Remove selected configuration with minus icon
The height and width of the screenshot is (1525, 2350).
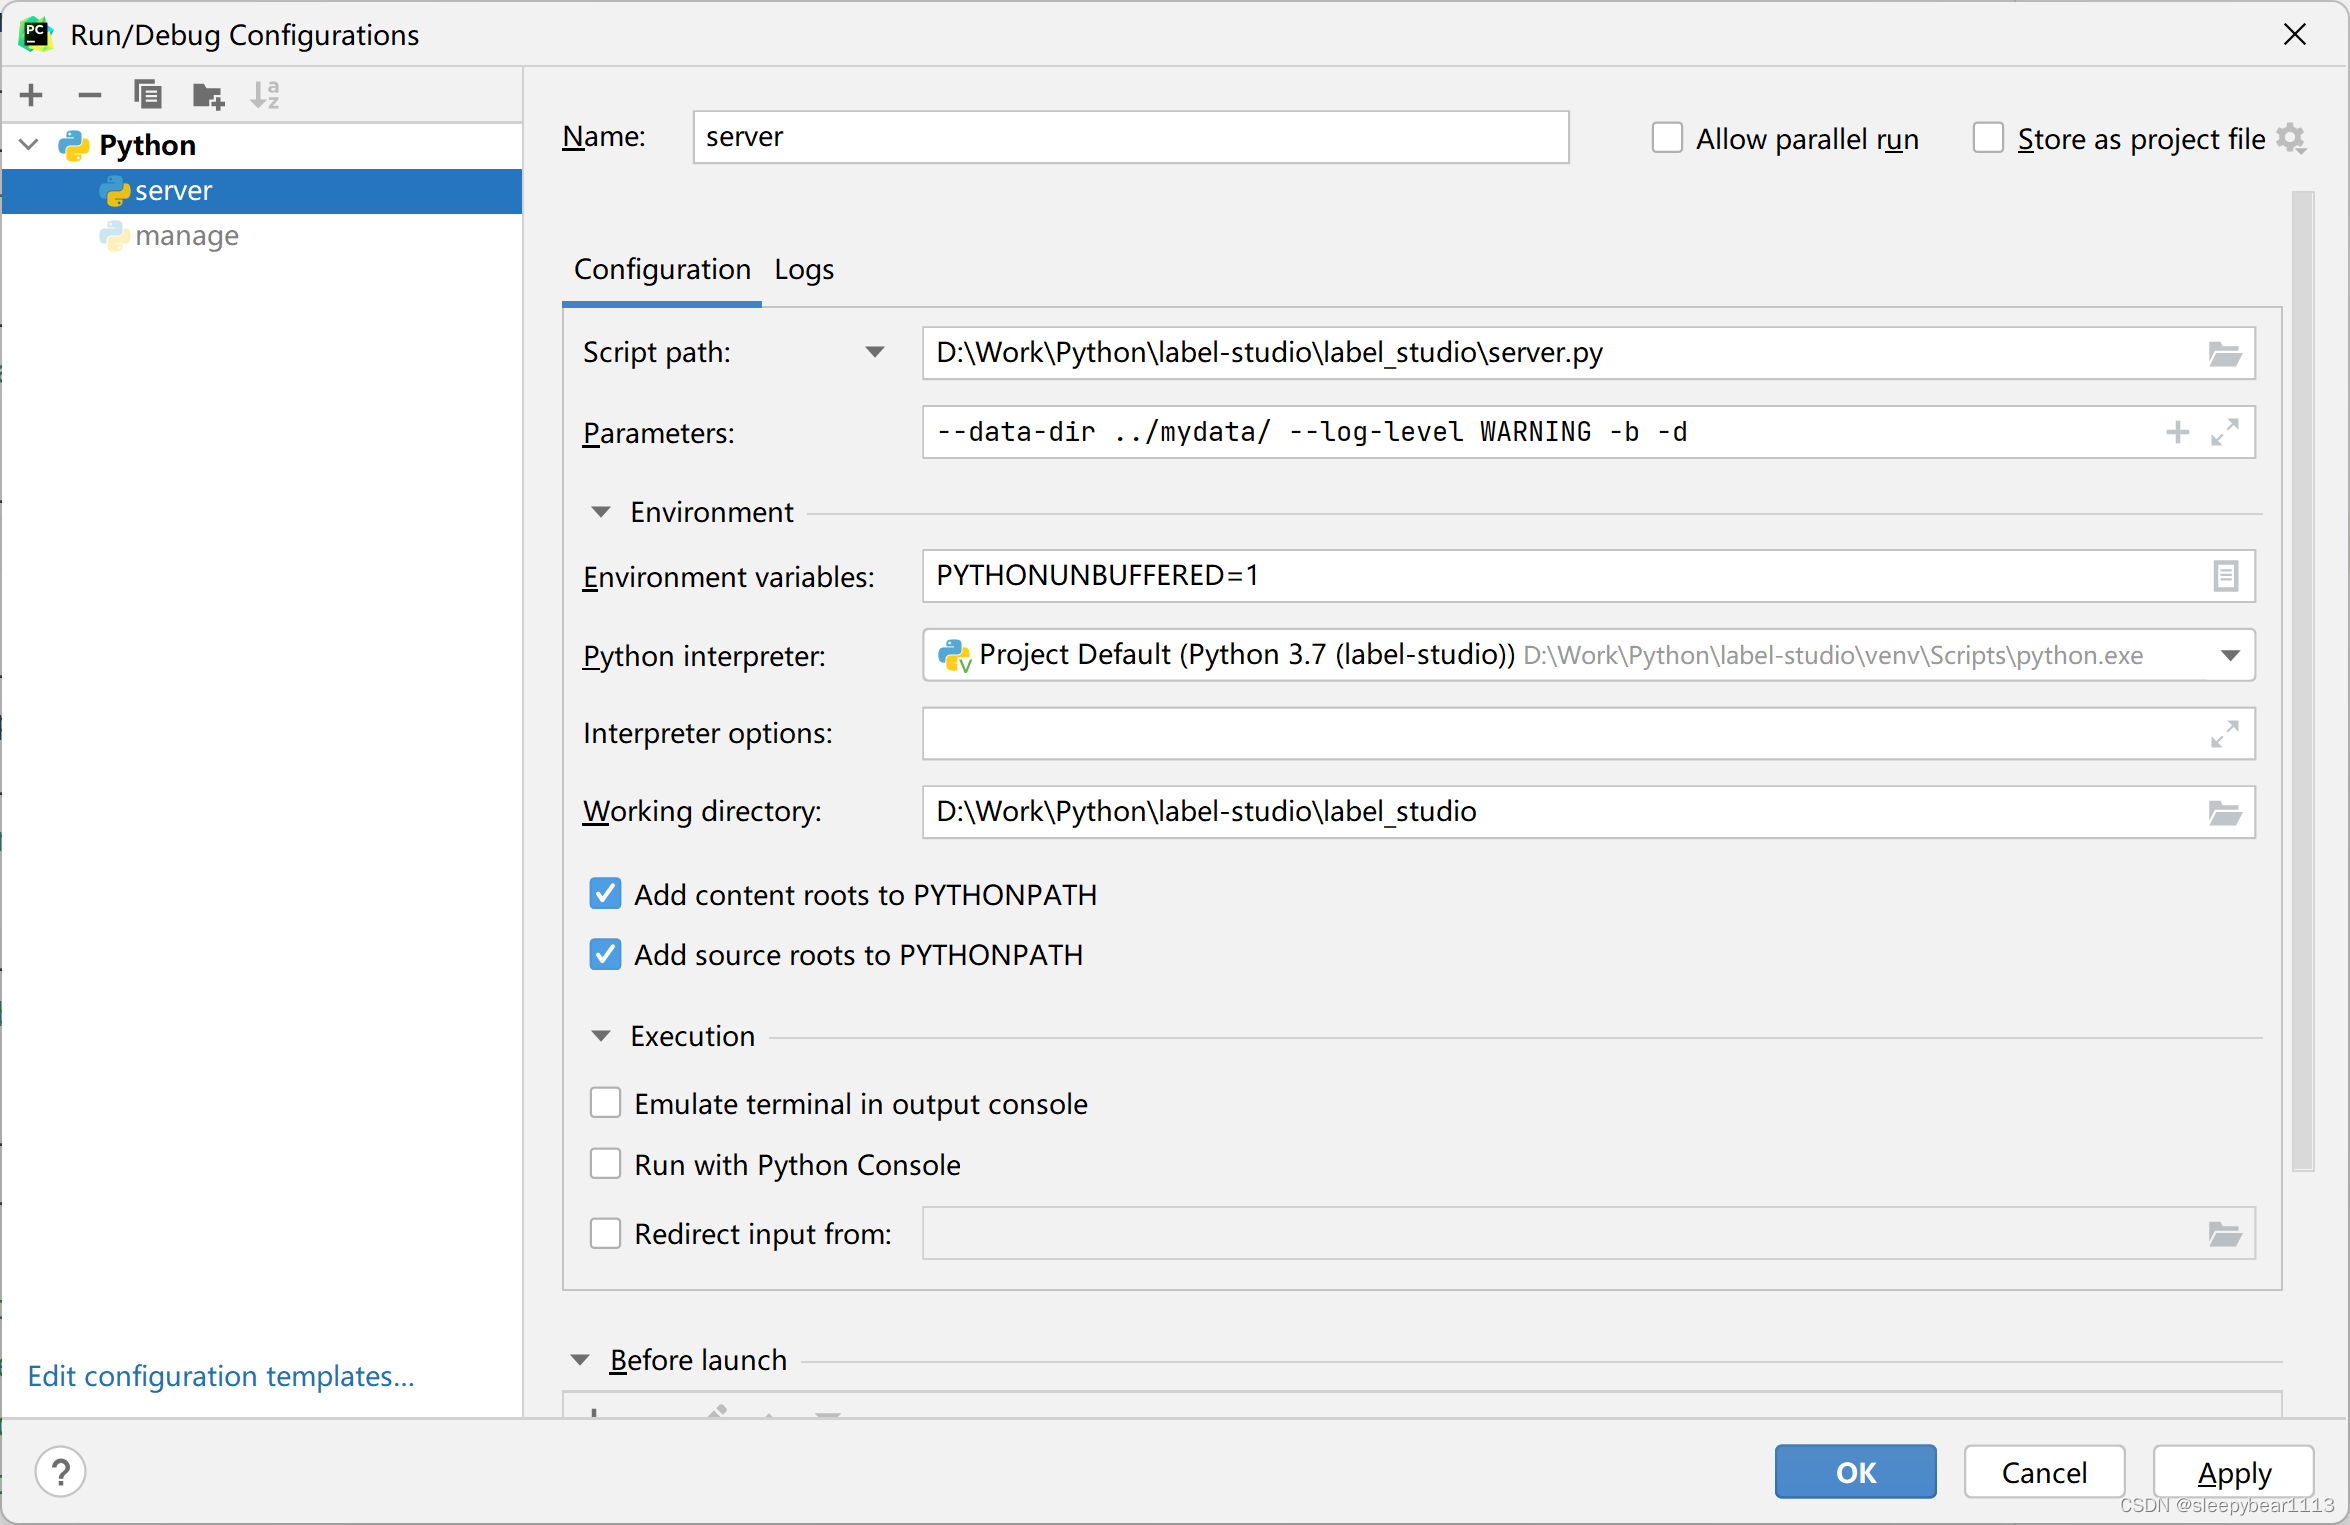[89, 95]
